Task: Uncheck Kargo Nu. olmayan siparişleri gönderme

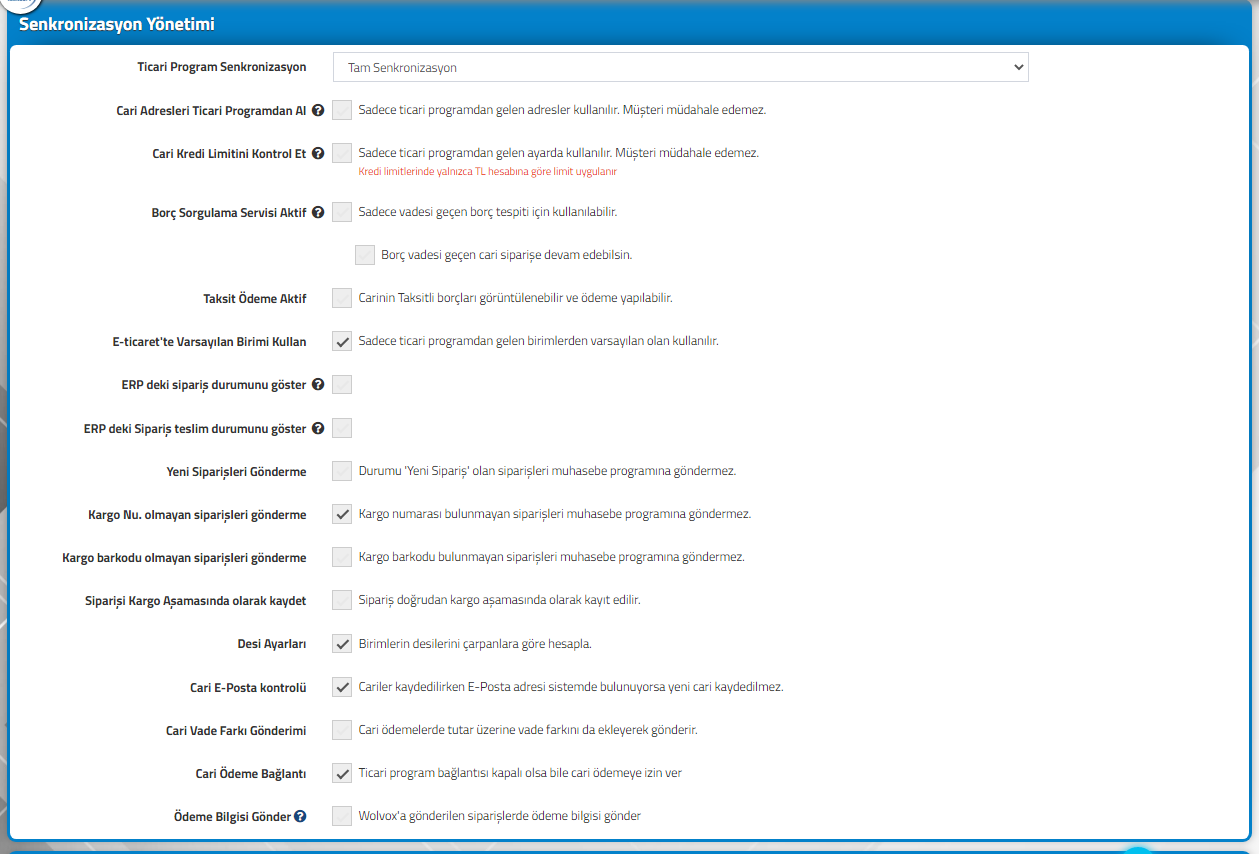Action: click(342, 514)
